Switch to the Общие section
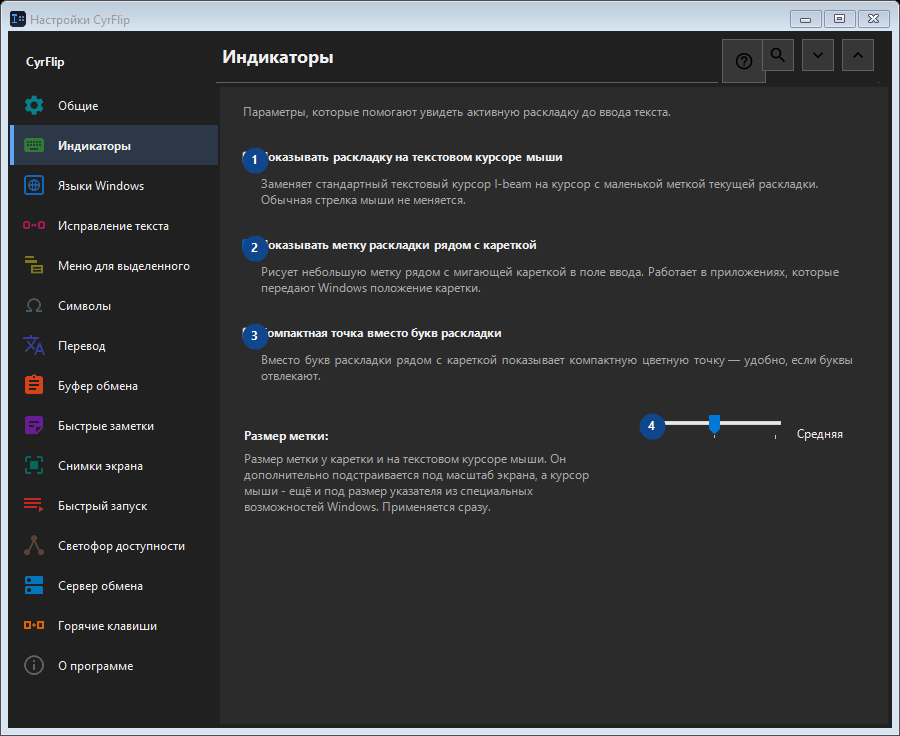 [x=114, y=106]
